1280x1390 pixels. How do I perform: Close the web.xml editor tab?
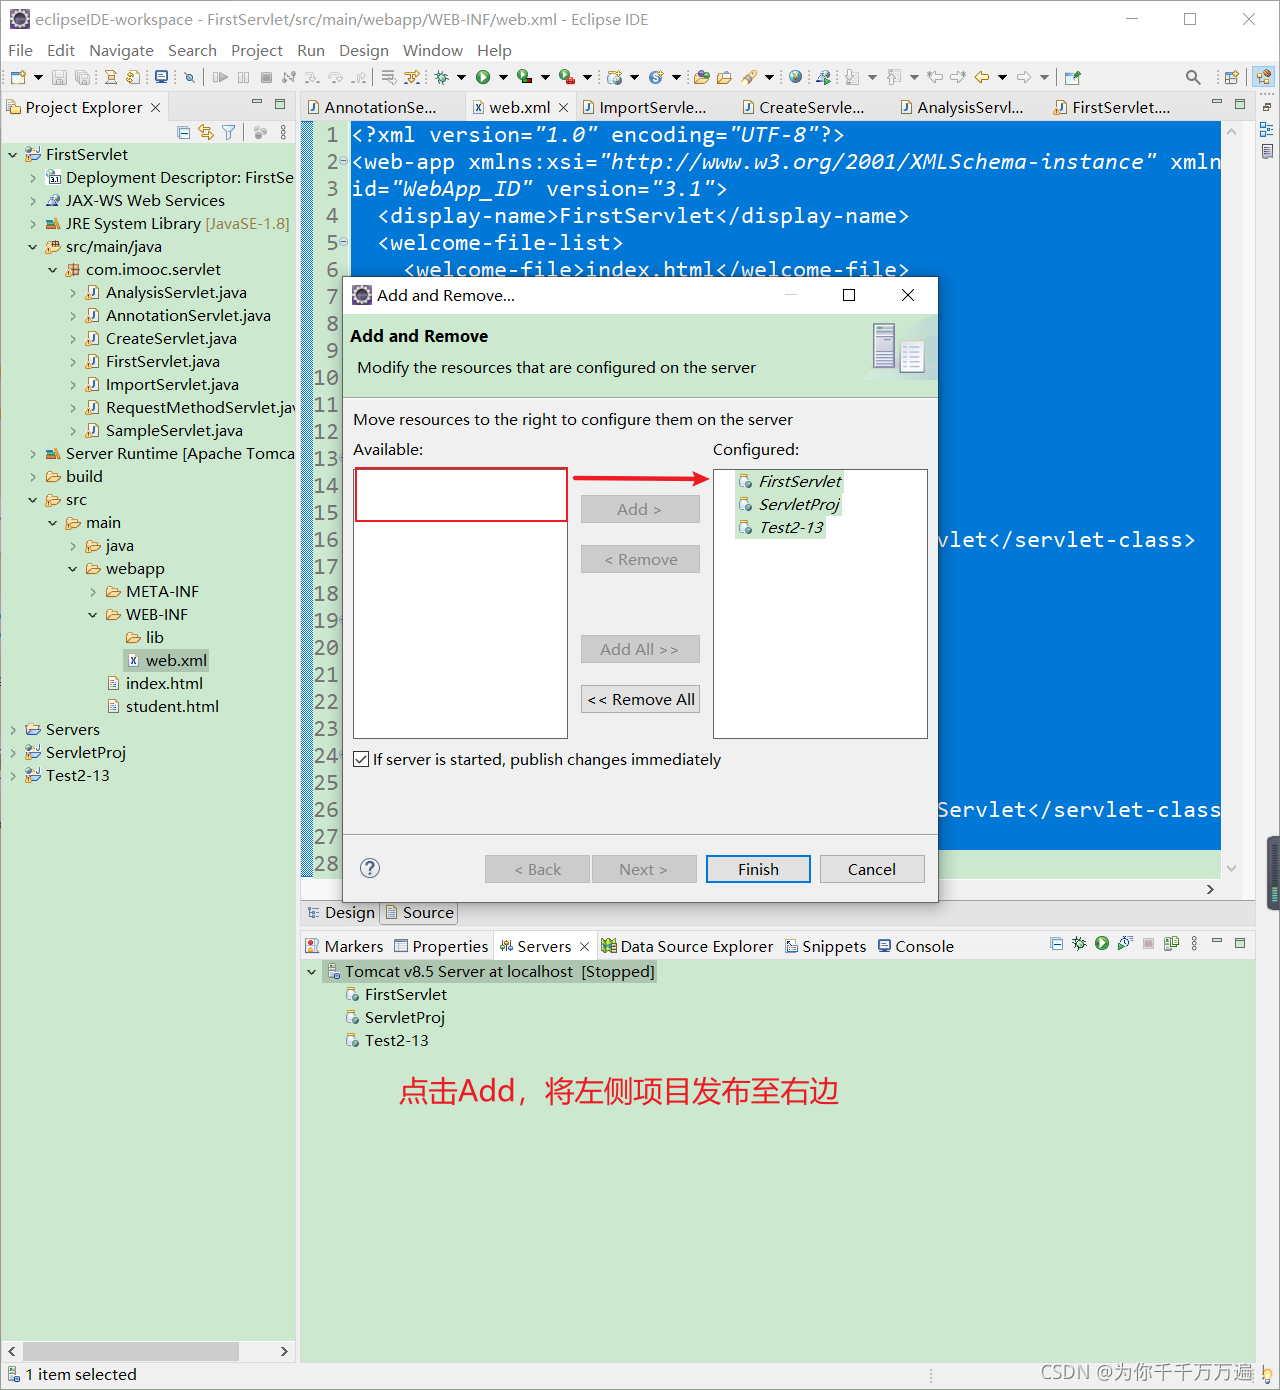click(x=564, y=108)
